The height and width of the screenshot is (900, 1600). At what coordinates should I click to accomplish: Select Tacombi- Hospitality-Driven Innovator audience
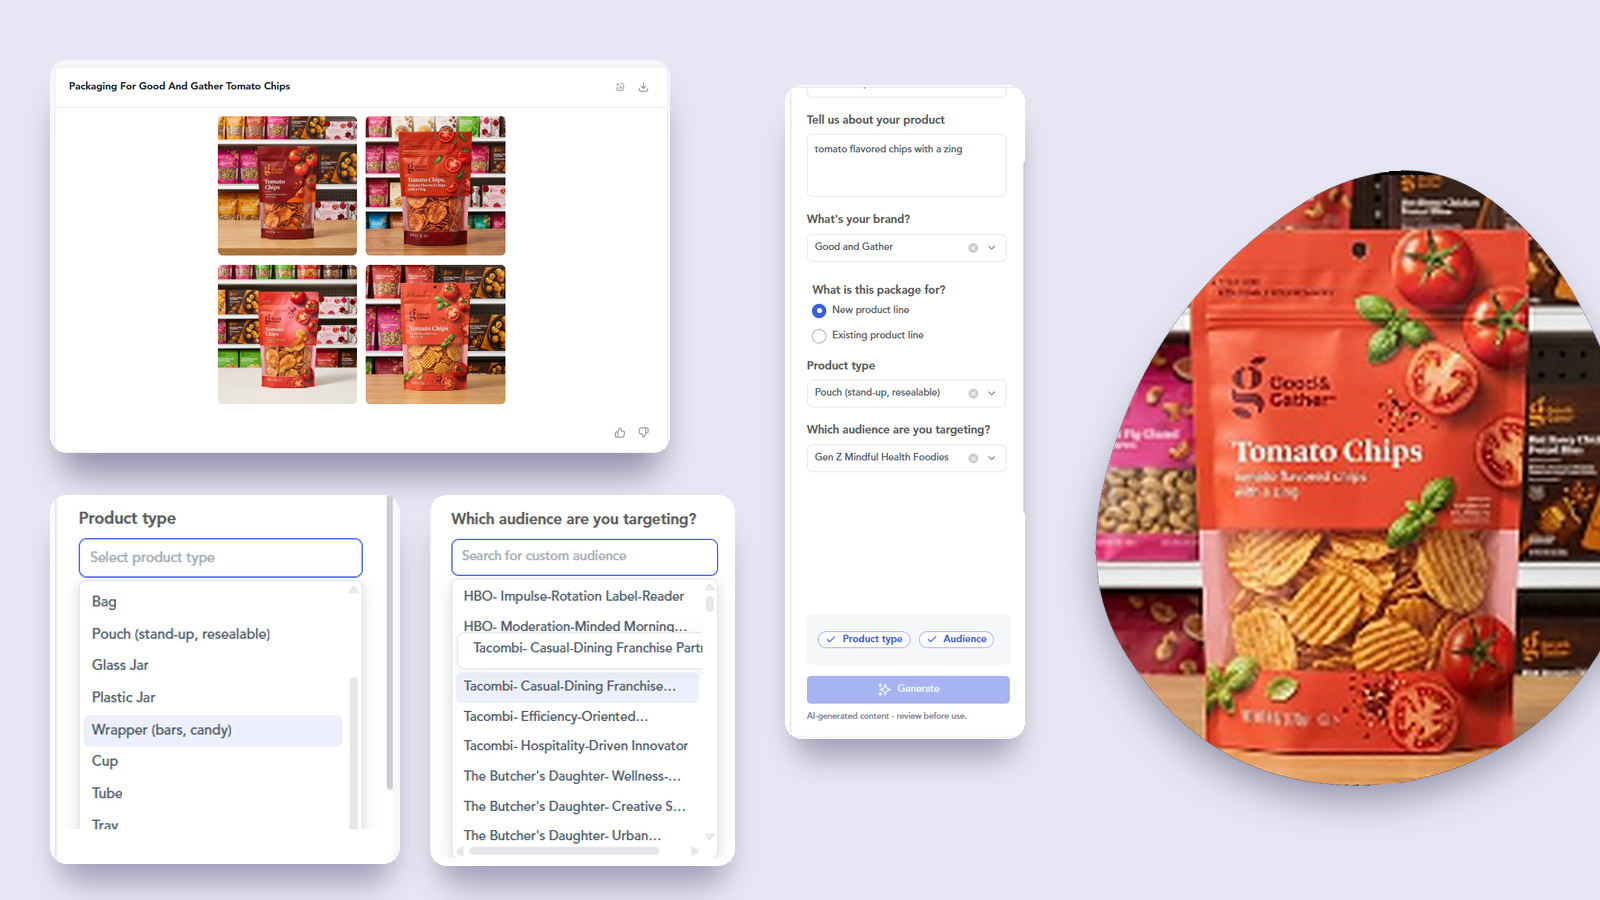[x=578, y=746]
